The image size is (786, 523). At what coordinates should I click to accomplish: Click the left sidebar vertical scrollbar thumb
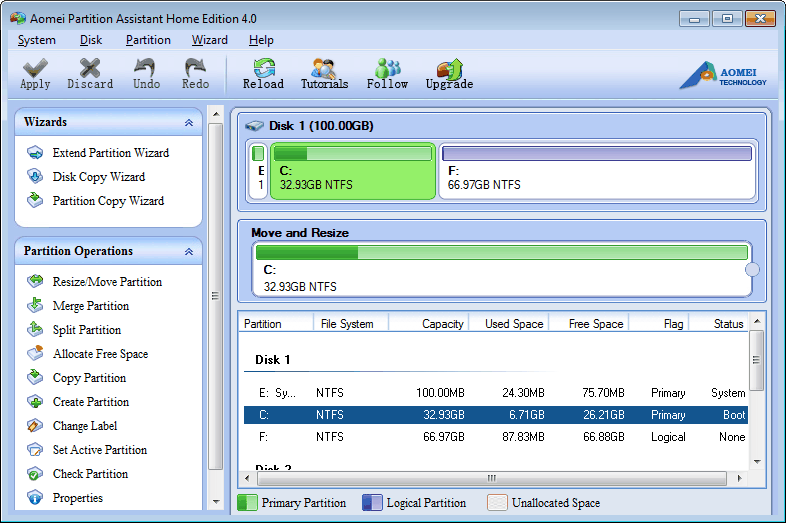pos(216,296)
